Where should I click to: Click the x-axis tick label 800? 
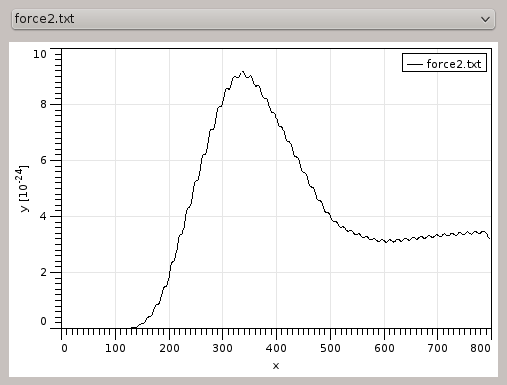tap(480, 348)
